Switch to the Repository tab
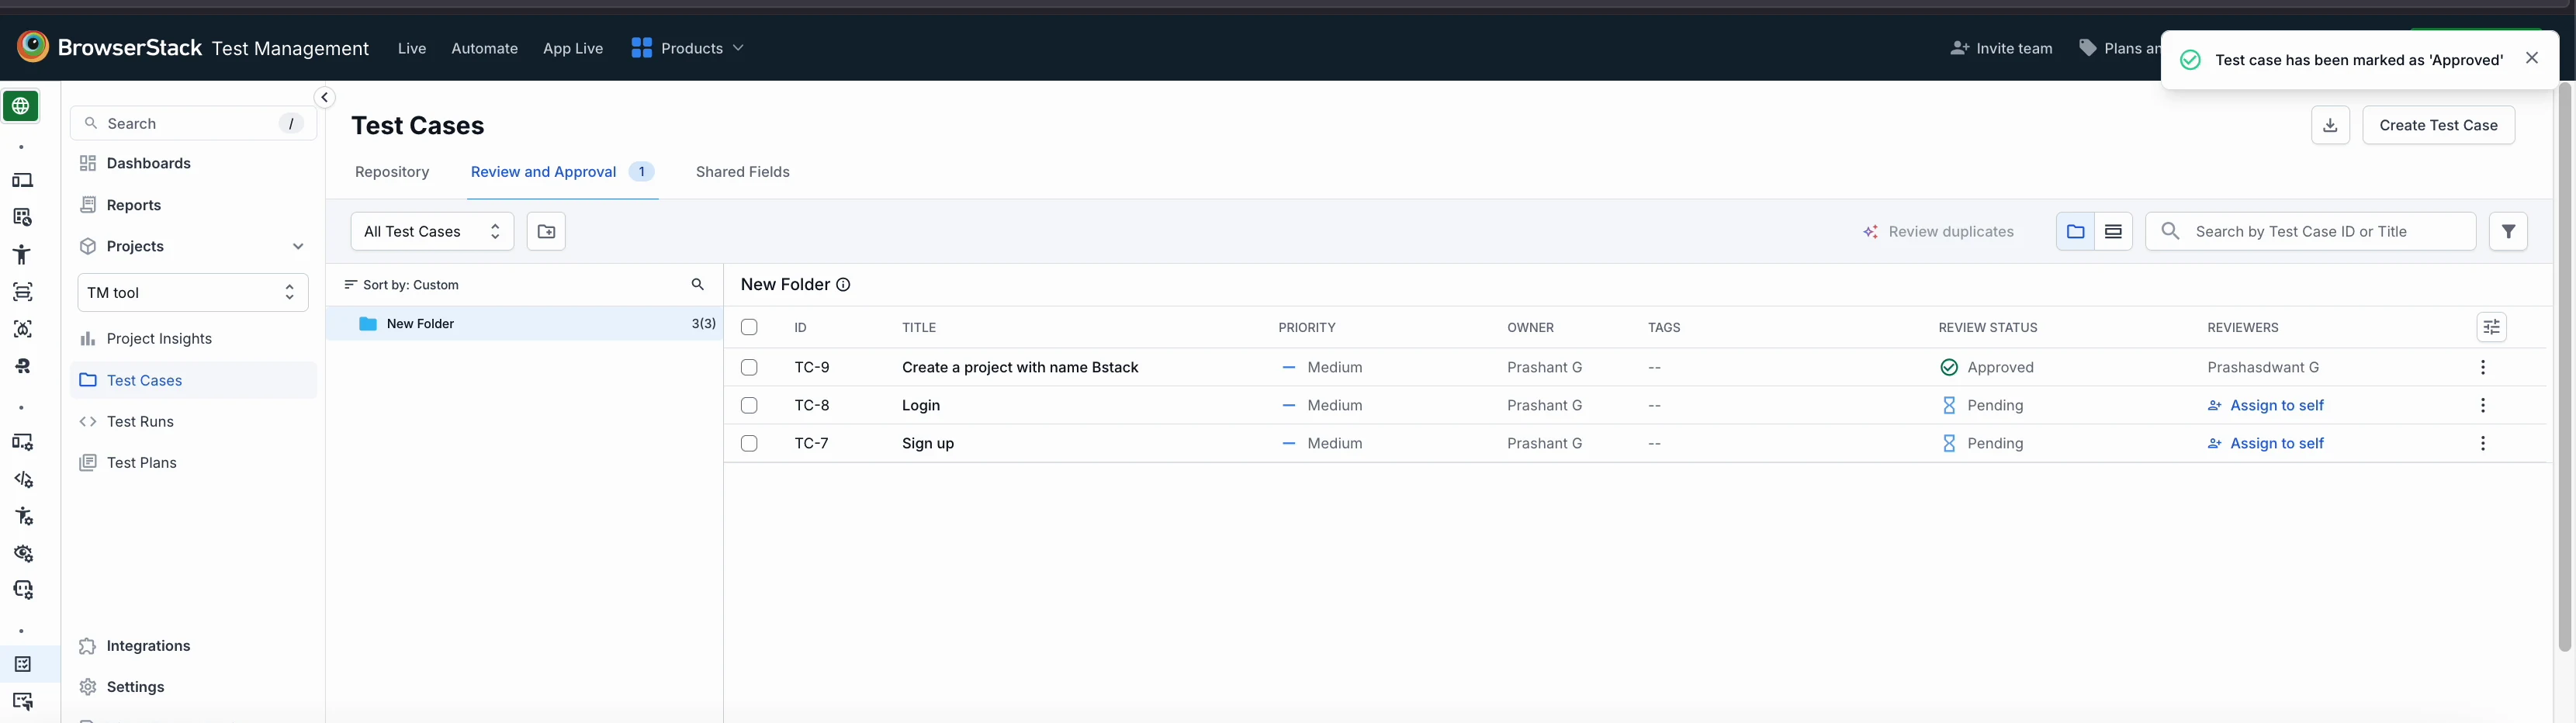This screenshot has height=723, width=2576. tap(392, 172)
